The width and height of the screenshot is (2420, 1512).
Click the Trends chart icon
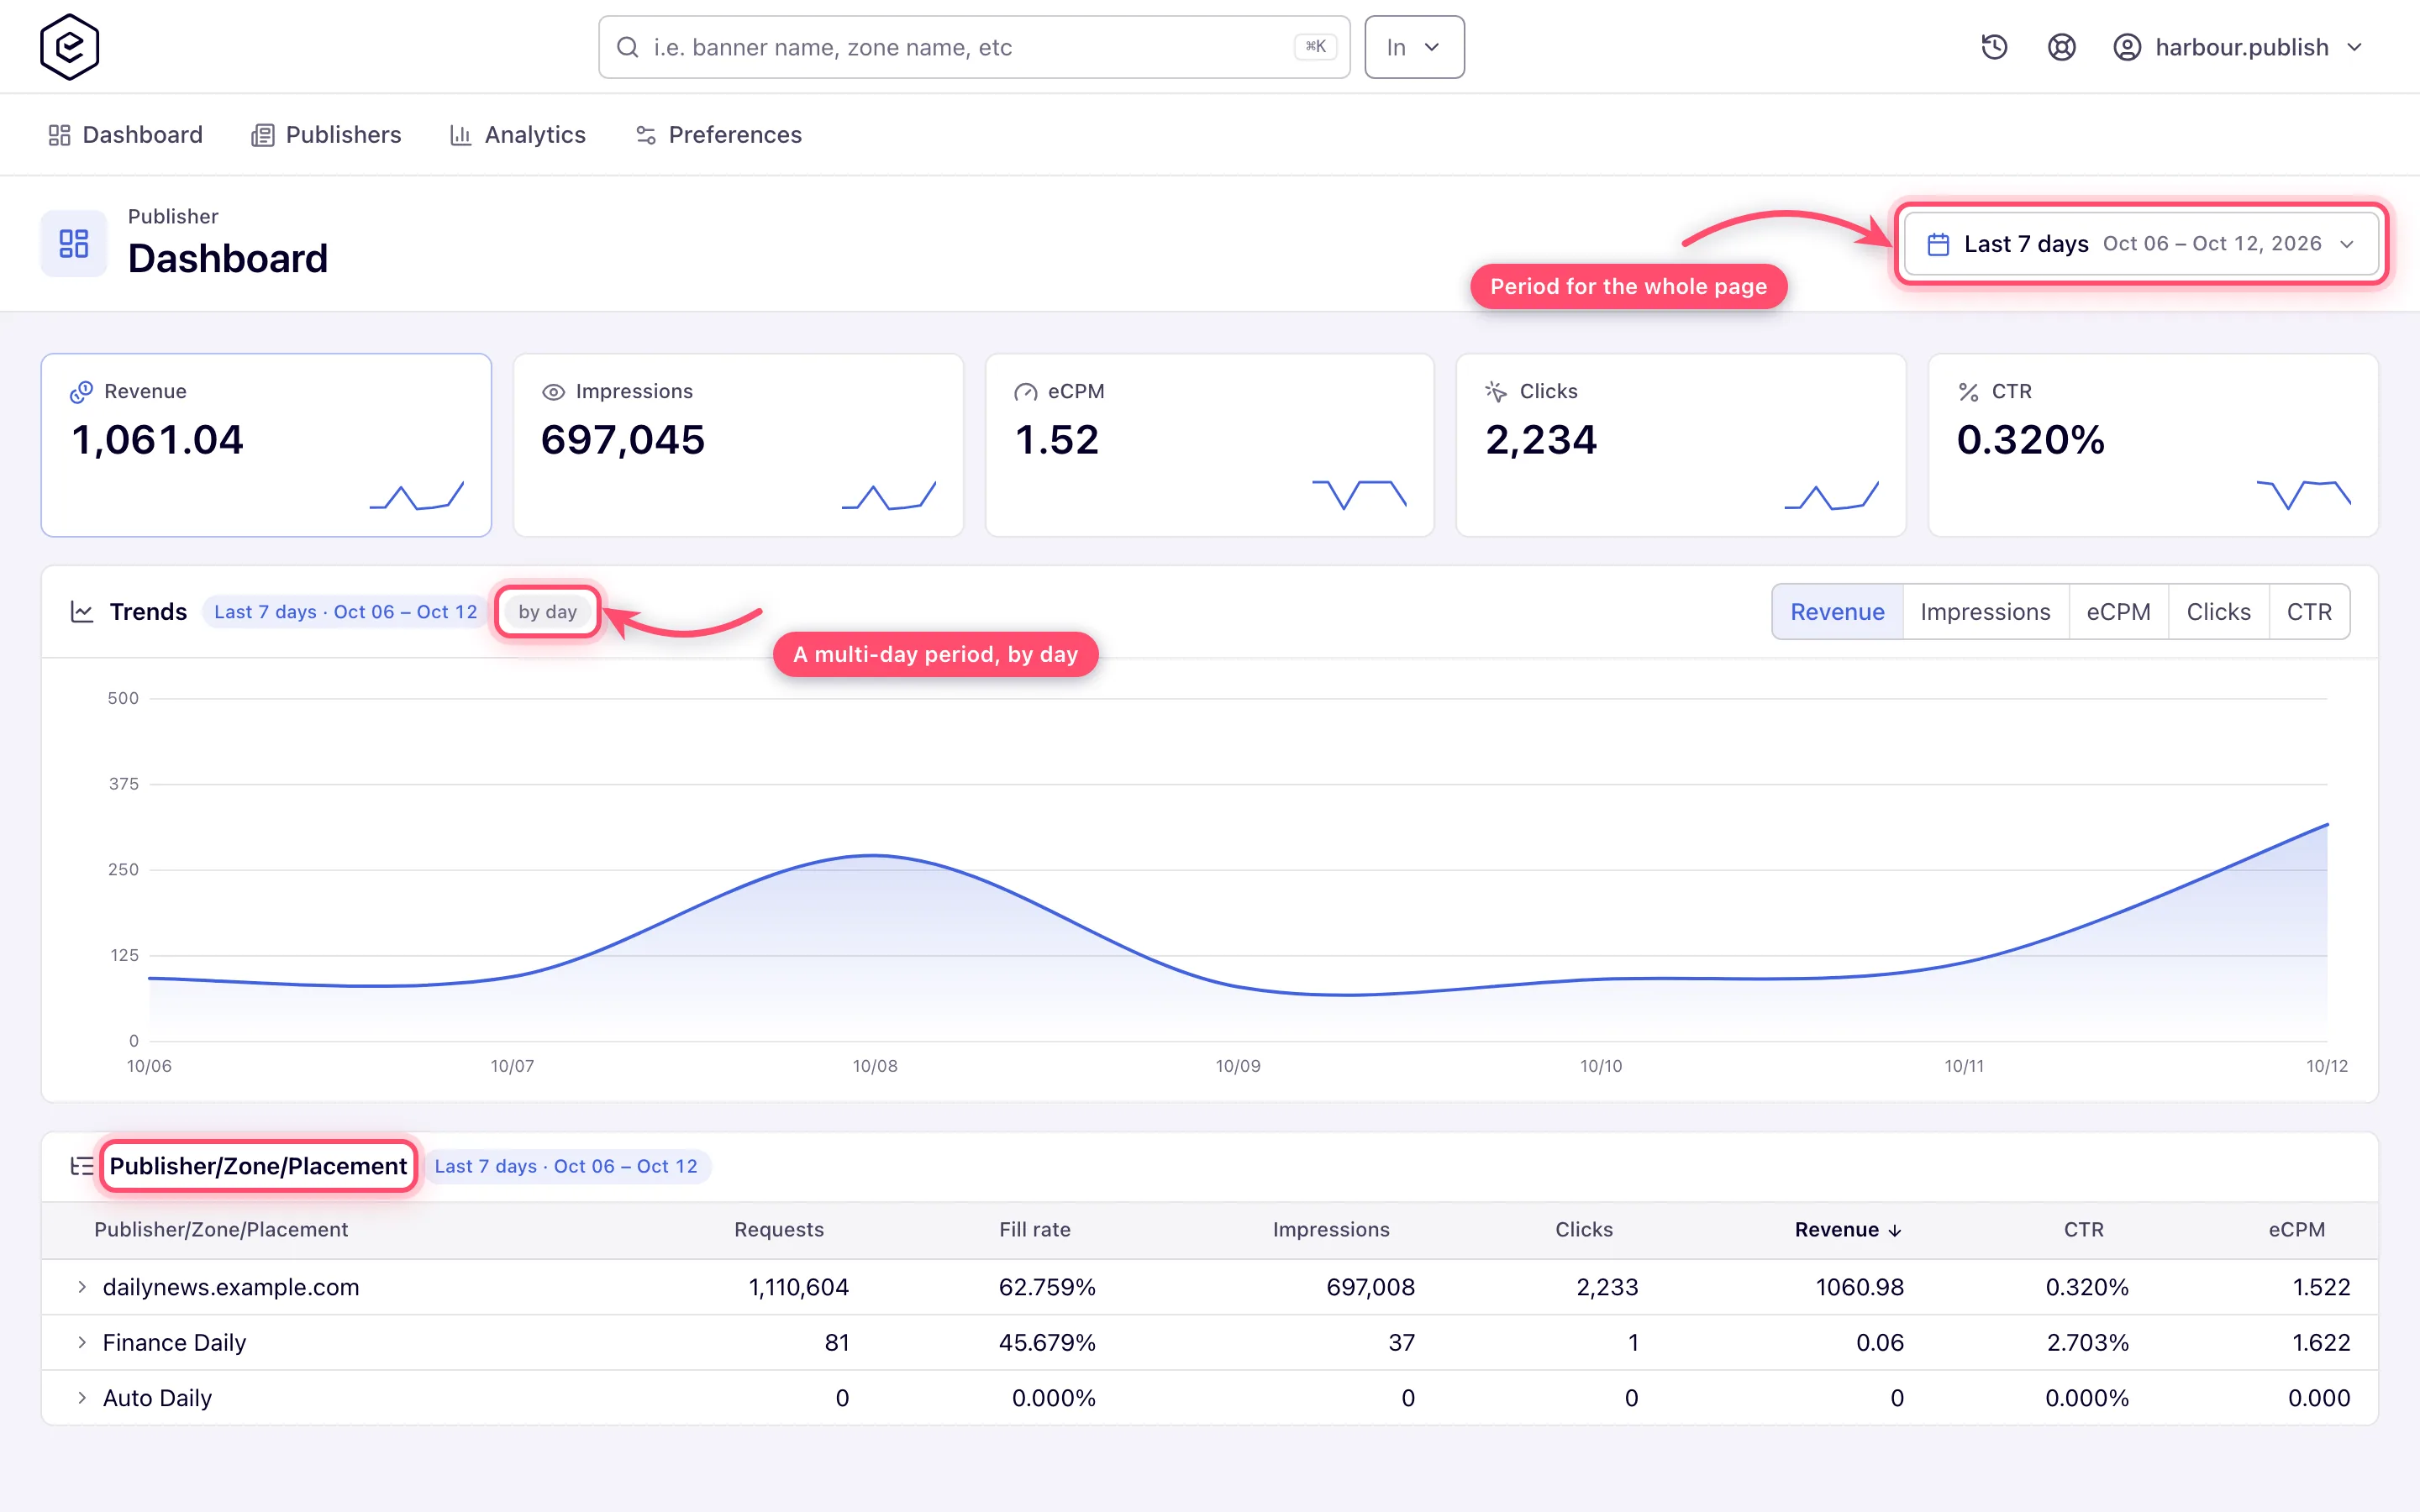click(82, 611)
